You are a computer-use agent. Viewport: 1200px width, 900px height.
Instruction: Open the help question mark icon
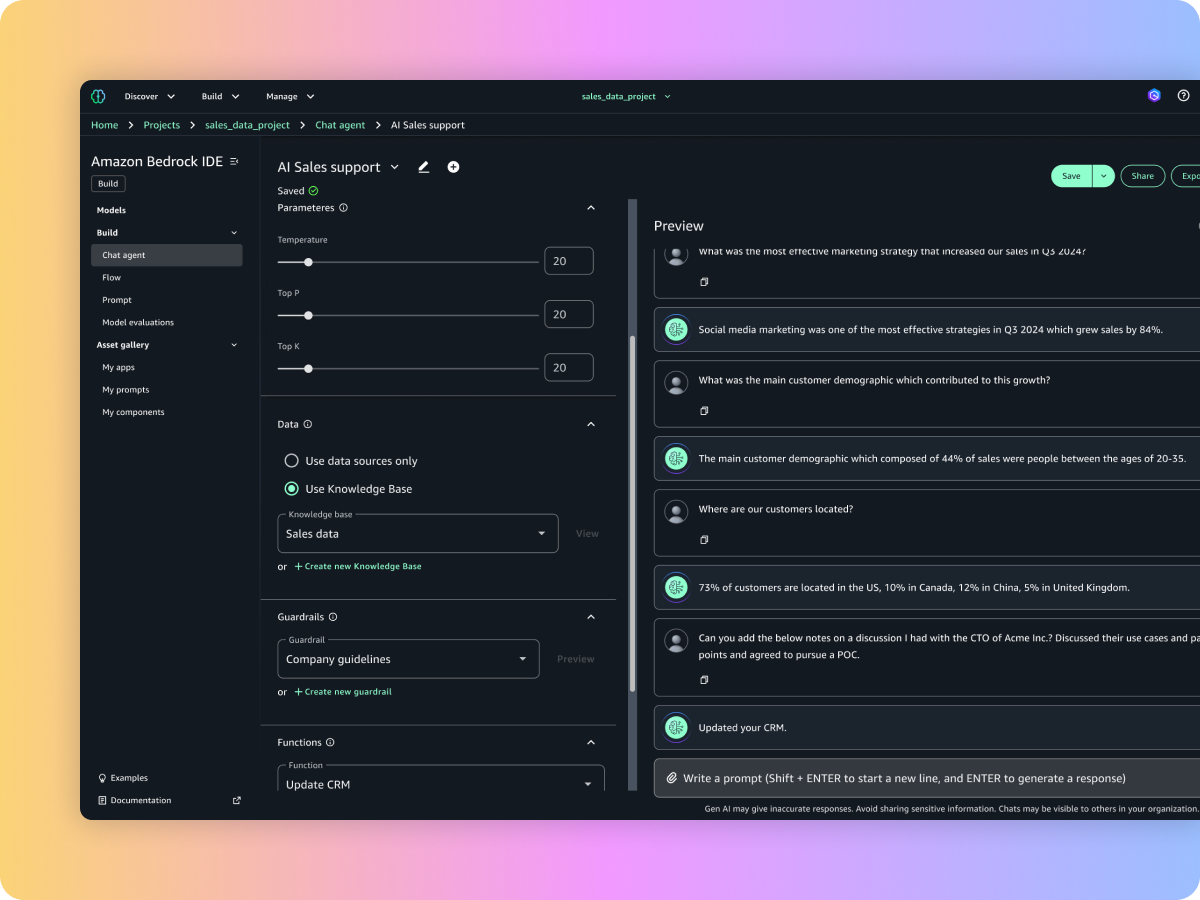pos(1183,96)
